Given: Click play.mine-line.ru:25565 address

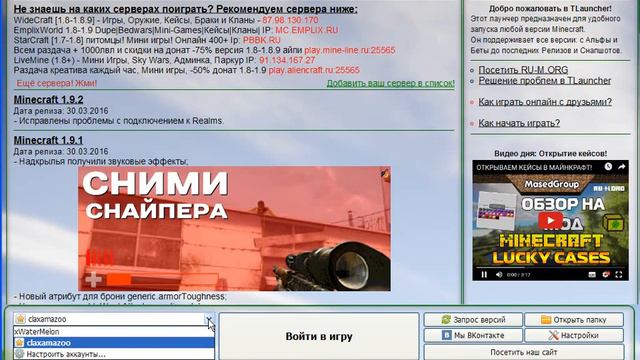Looking at the screenshot, I should [350, 50].
